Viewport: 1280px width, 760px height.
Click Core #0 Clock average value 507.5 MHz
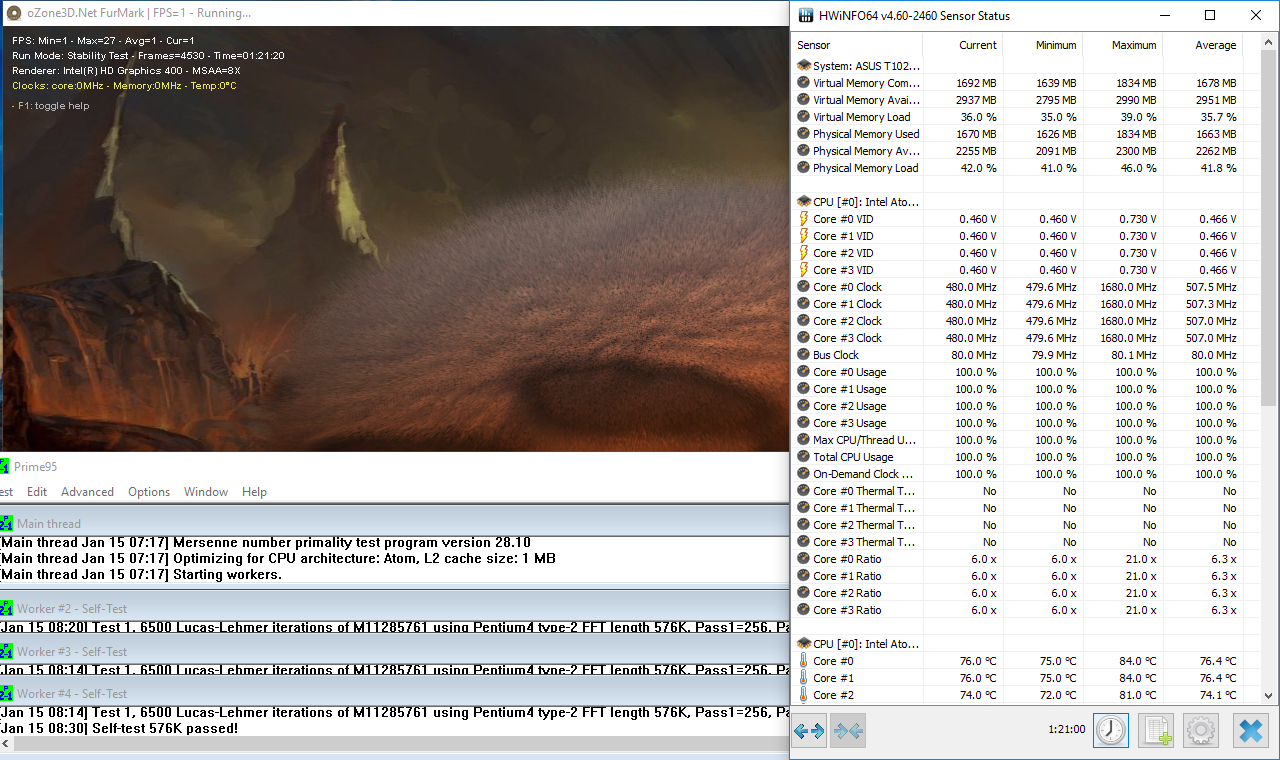pyautogui.click(x=1209, y=287)
